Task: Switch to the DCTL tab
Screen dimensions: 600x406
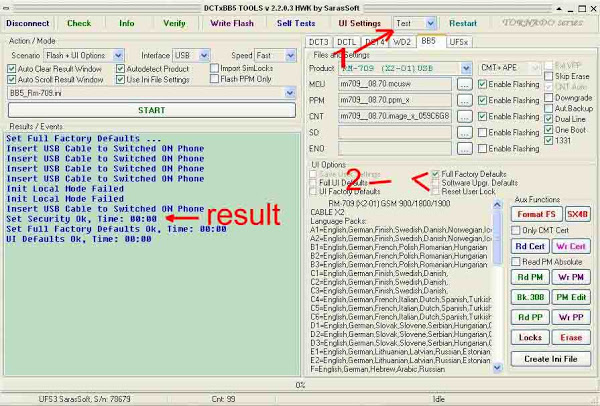Action: (x=346, y=42)
